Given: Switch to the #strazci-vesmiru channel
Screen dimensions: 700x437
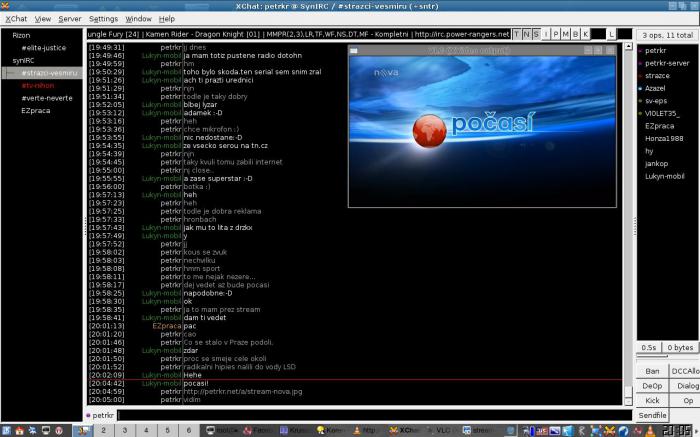Looking at the screenshot, I should pos(49,73).
